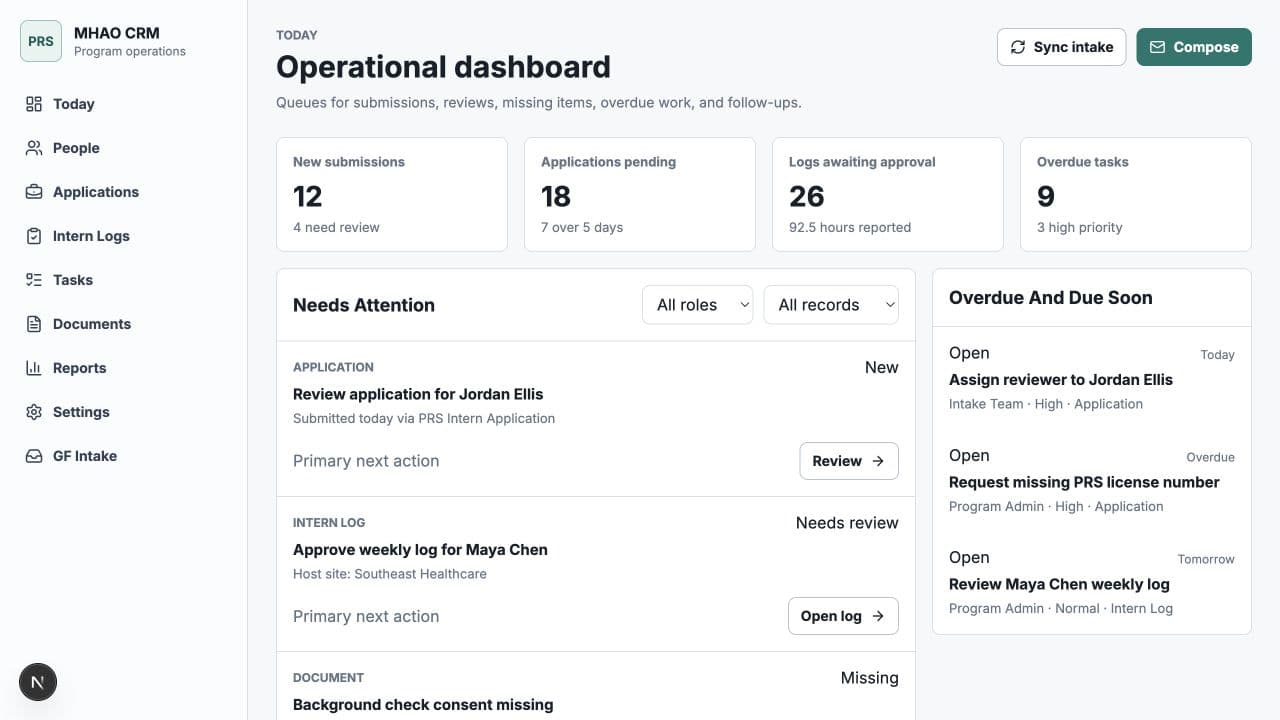The width and height of the screenshot is (1280, 720).
Task: Click MHAO CRM title in sidebar
Action: [x=117, y=33]
